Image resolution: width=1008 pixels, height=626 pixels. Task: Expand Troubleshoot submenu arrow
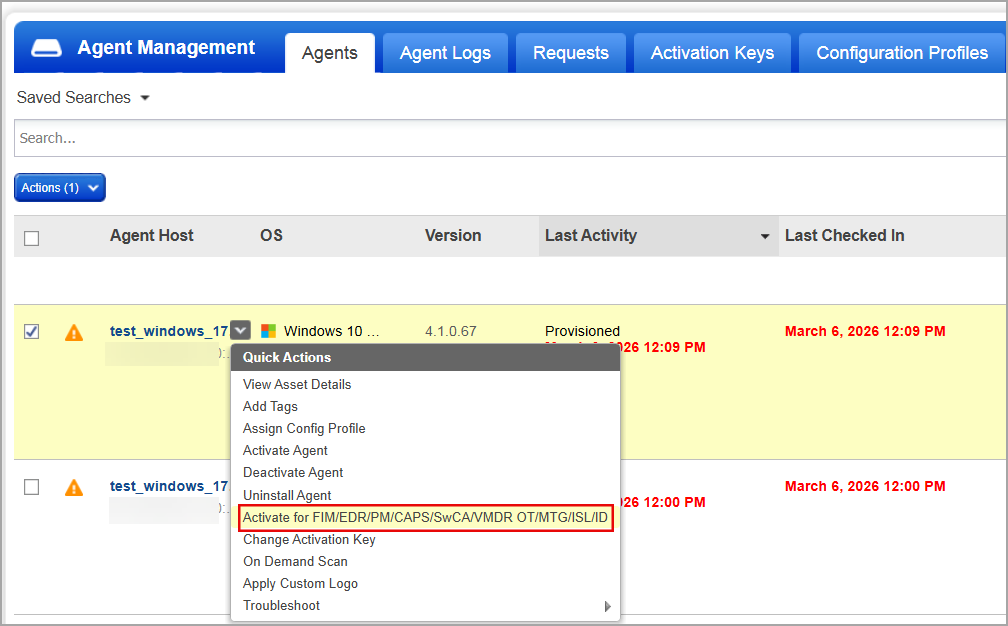[x=607, y=606]
